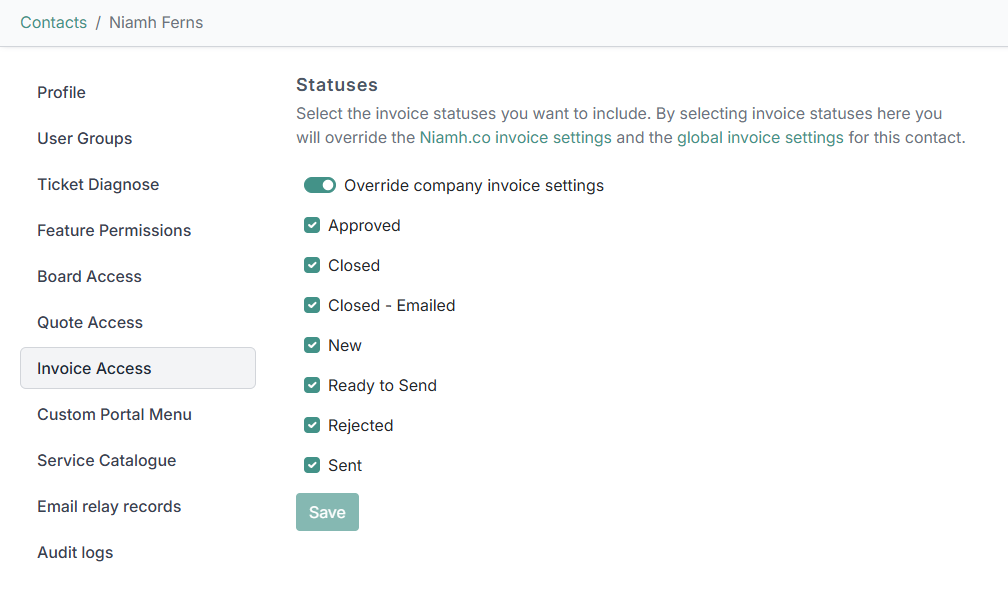Open User Groups section
This screenshot has height=596, width=1008.
click(x=85, y=138)
